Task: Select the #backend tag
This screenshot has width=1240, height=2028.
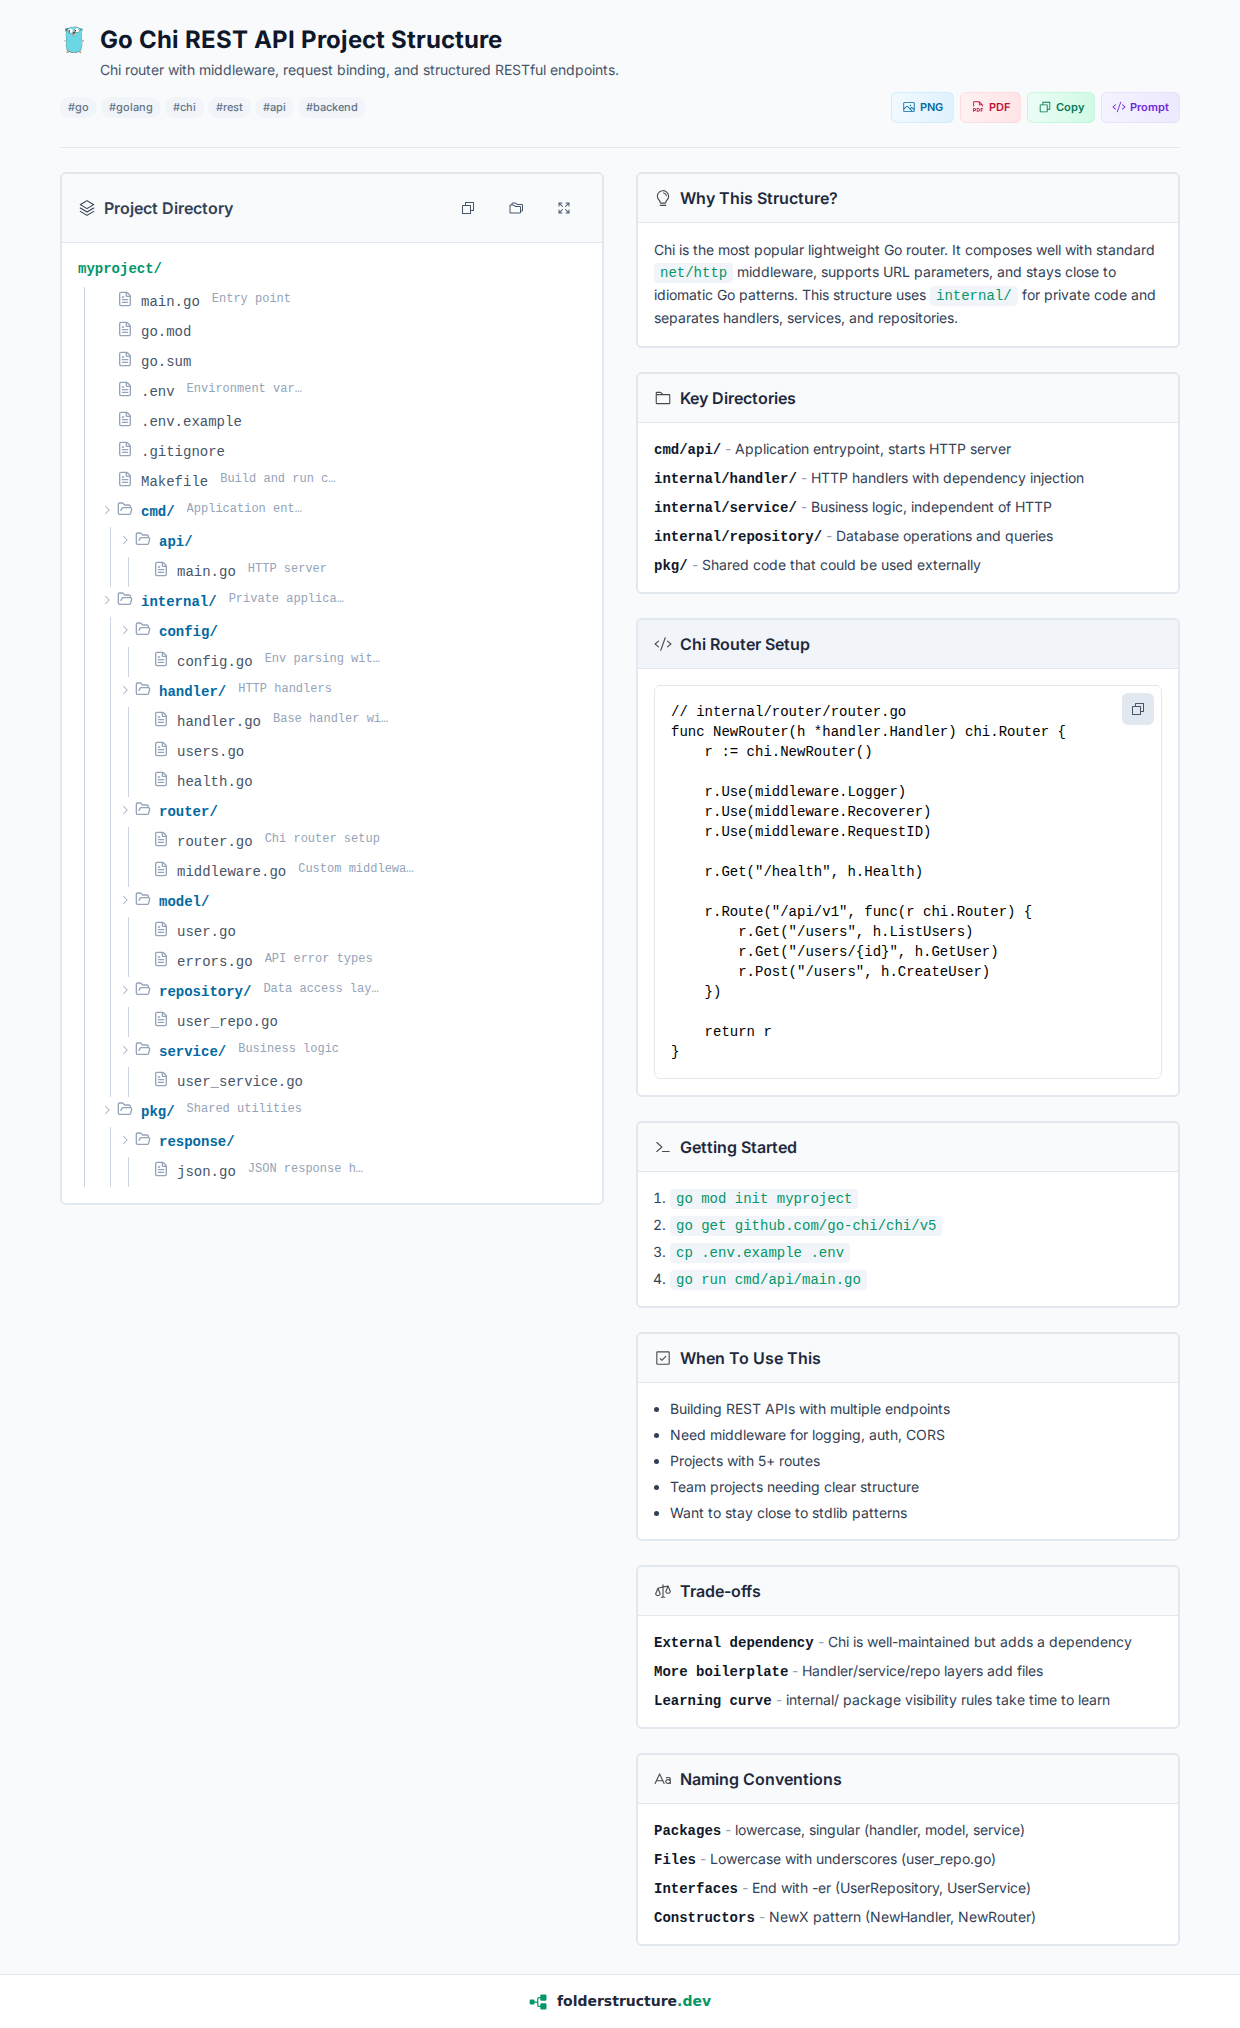Action: [332, 107]
